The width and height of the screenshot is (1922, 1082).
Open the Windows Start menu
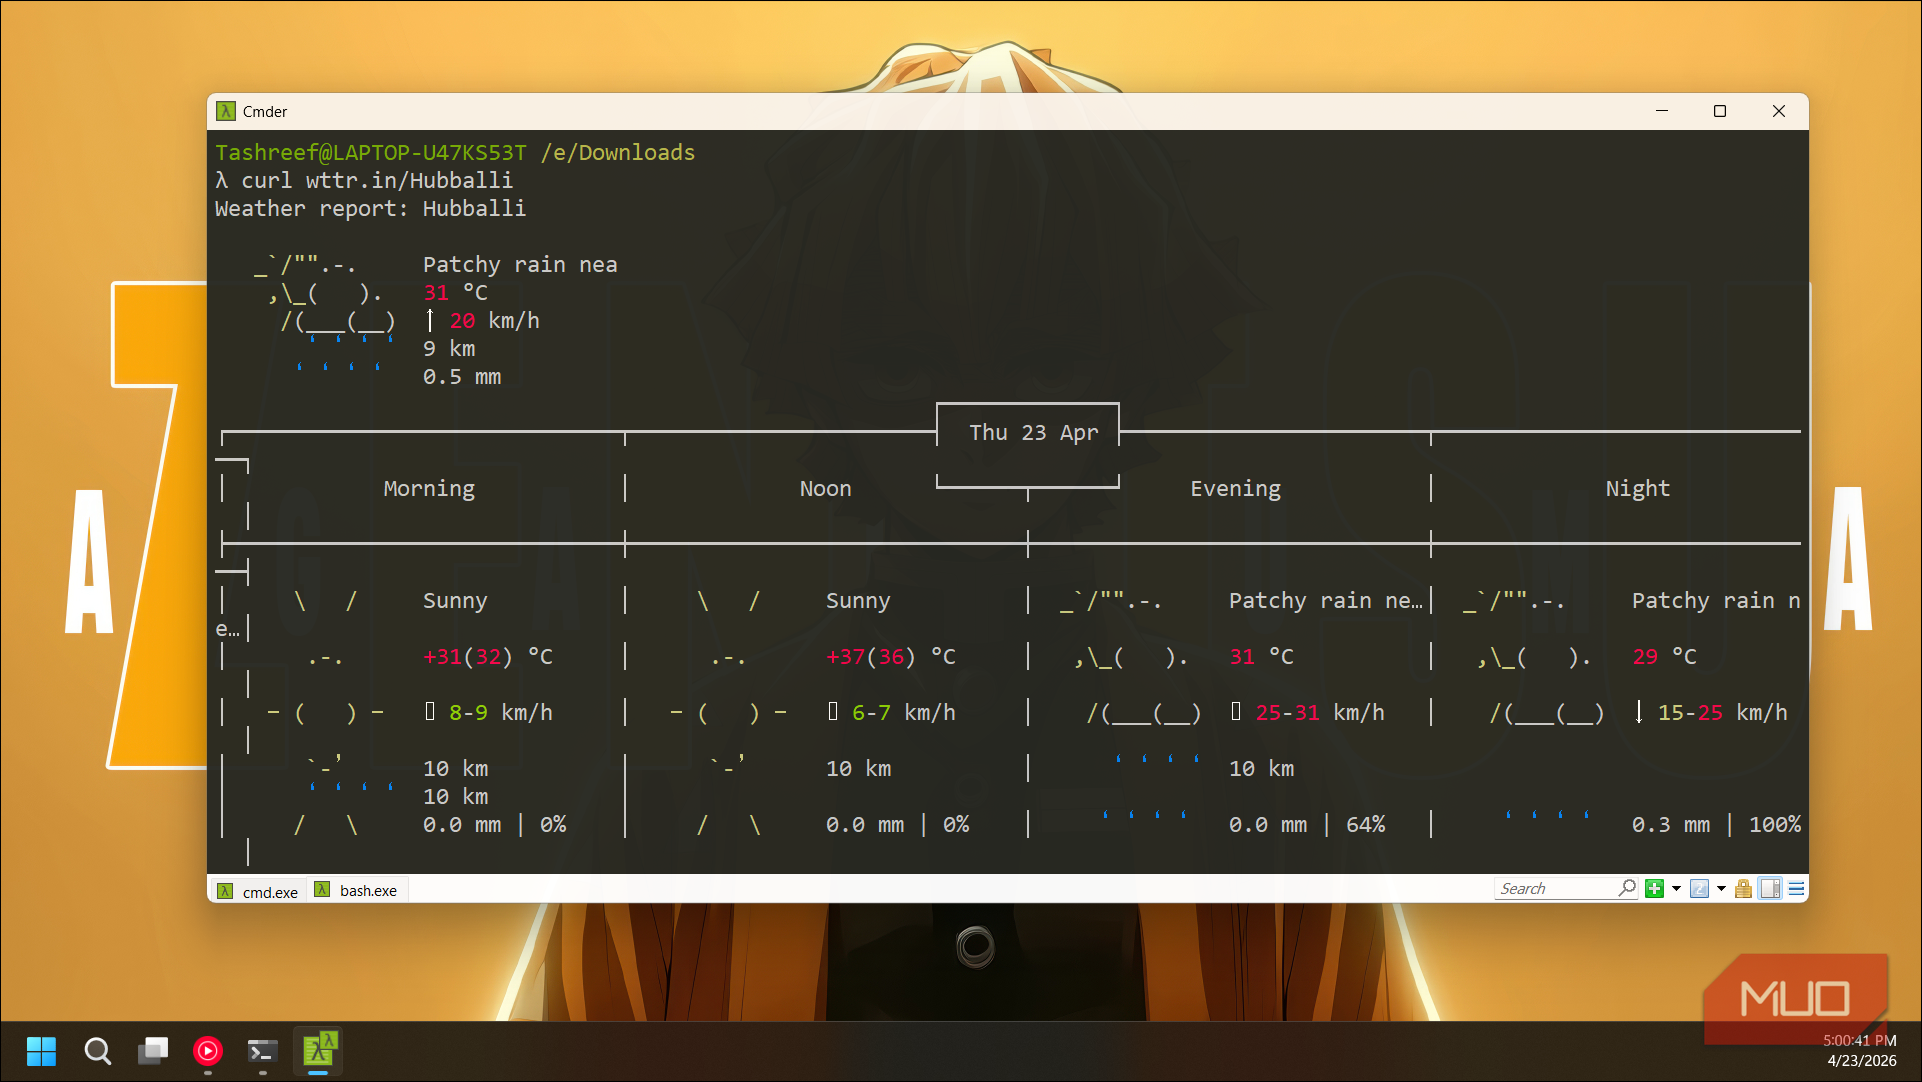(41, 1051)
